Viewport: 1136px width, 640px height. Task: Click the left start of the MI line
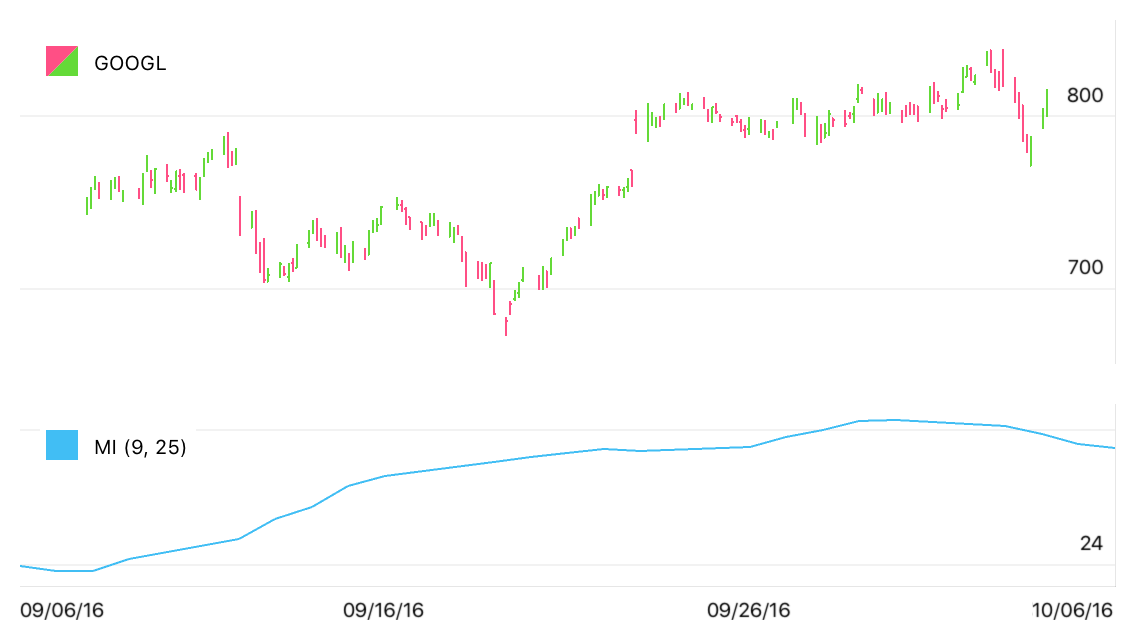point(21,566)
